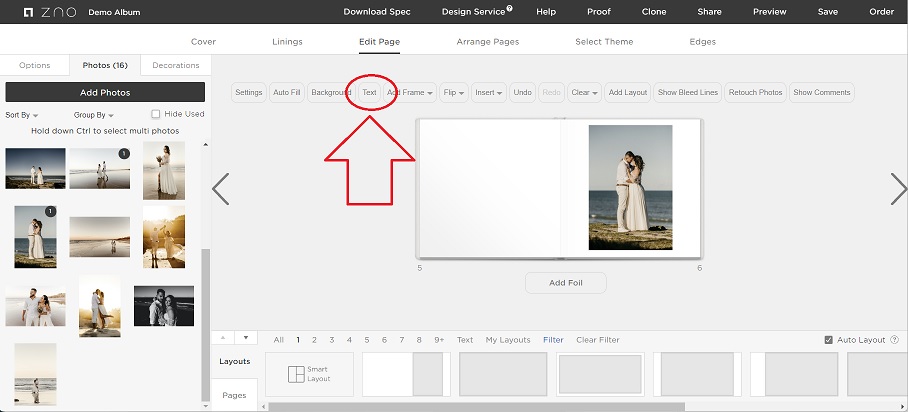Open the Decorations panel tab
The width and height of the screenshot is (908, 412).
tap(175, 65)
